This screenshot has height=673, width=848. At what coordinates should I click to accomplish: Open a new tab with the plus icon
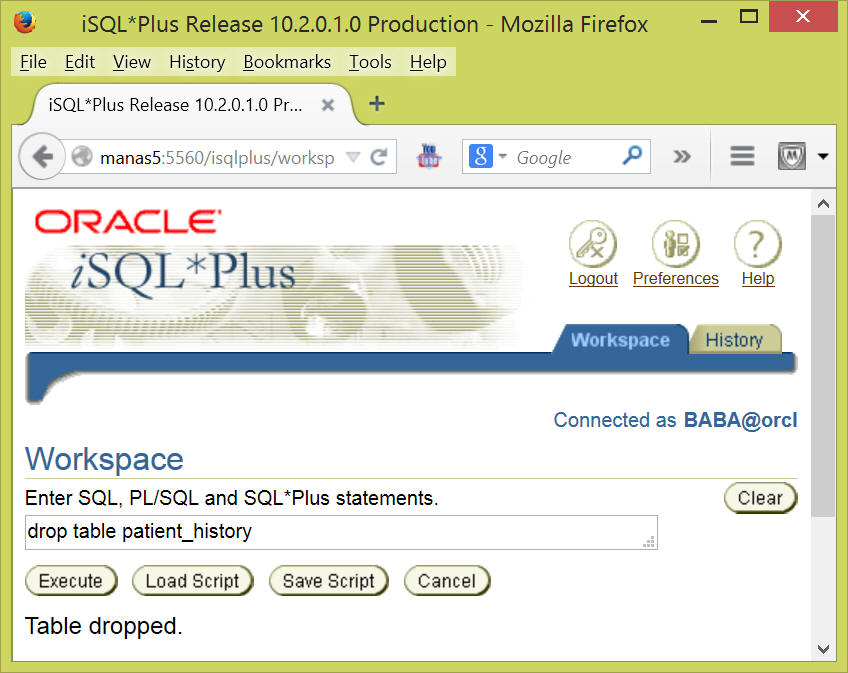coord(377,103)
